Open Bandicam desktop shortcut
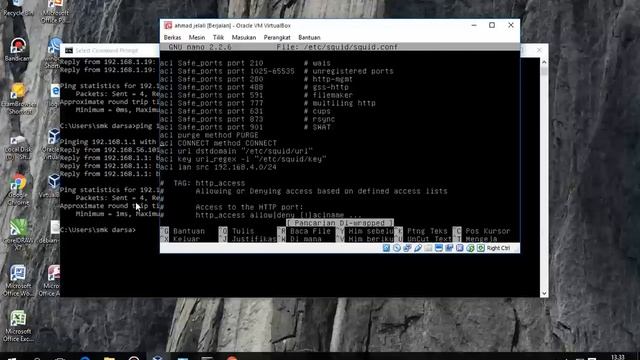 (18, 50)
